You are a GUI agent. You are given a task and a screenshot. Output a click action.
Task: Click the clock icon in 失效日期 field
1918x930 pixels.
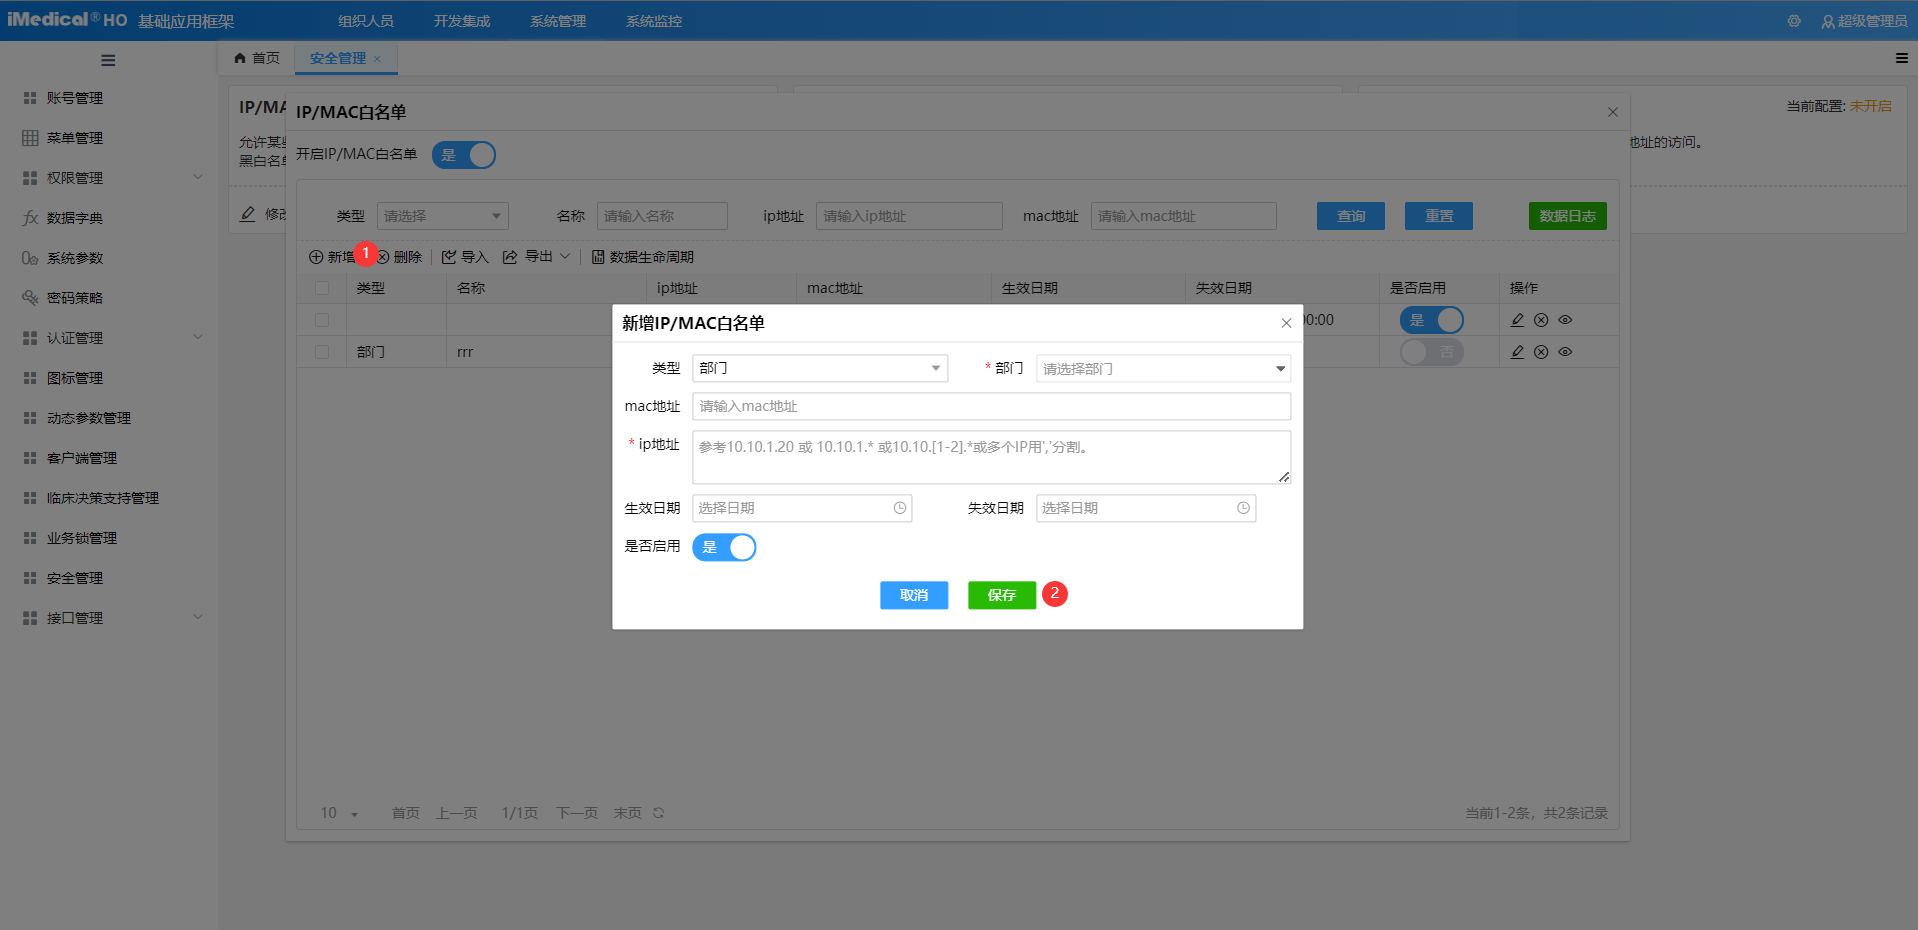tap(1243, 508)
